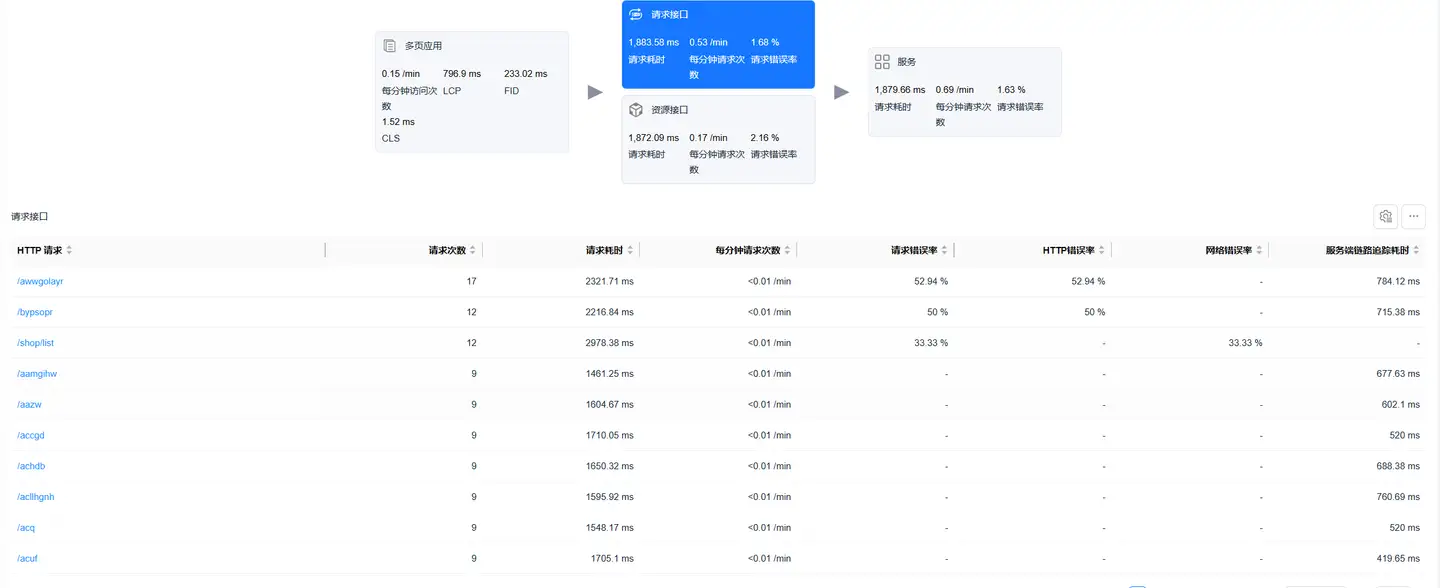The height and width of the screenshot is (588, 1440).
Task: Click the 多页应用 document icon
Action: pyautogui.click(x=390, y=46)
